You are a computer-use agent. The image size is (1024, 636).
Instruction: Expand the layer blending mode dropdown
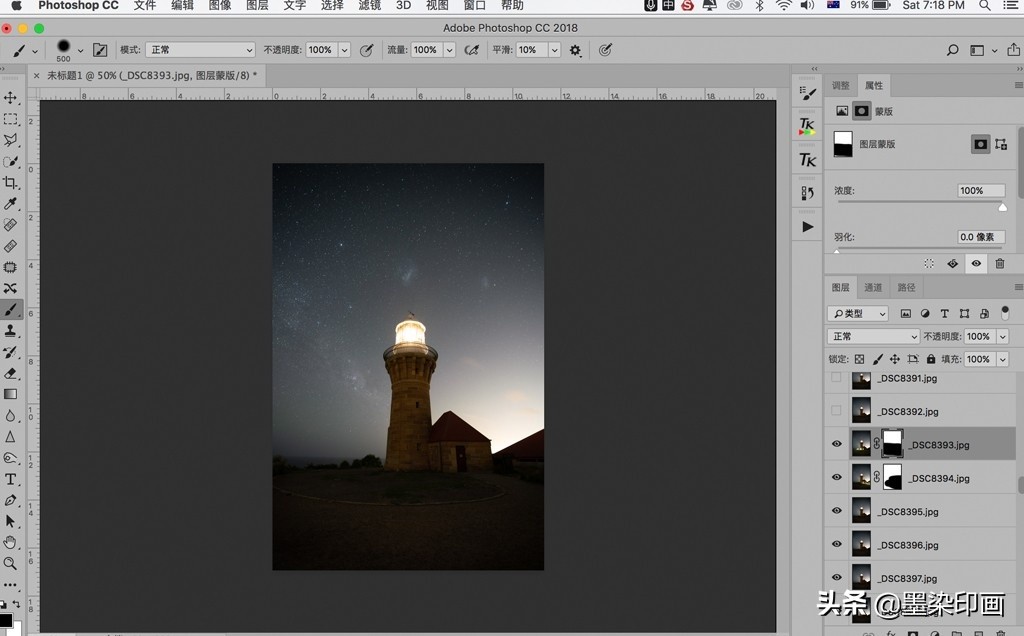point(872,337)
